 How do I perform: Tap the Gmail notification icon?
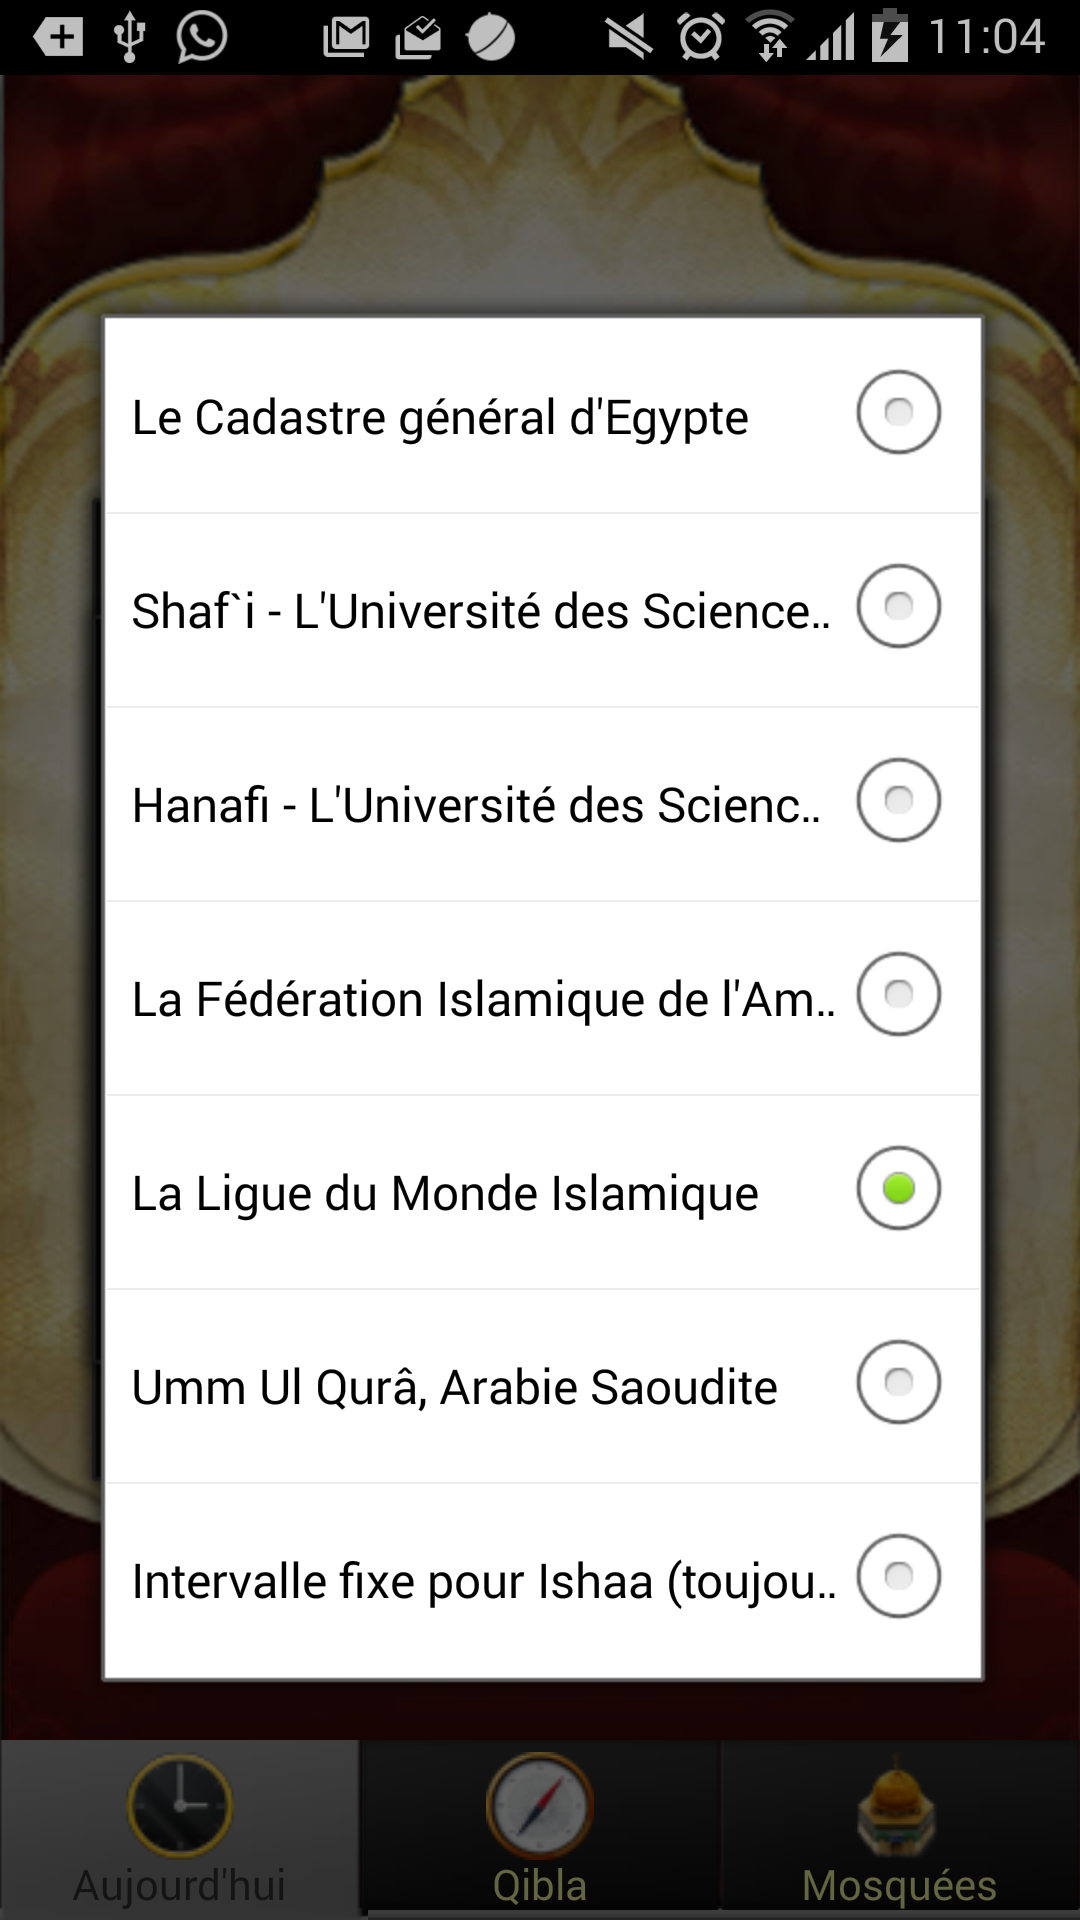pyautogui.click(x=346, y=38)
